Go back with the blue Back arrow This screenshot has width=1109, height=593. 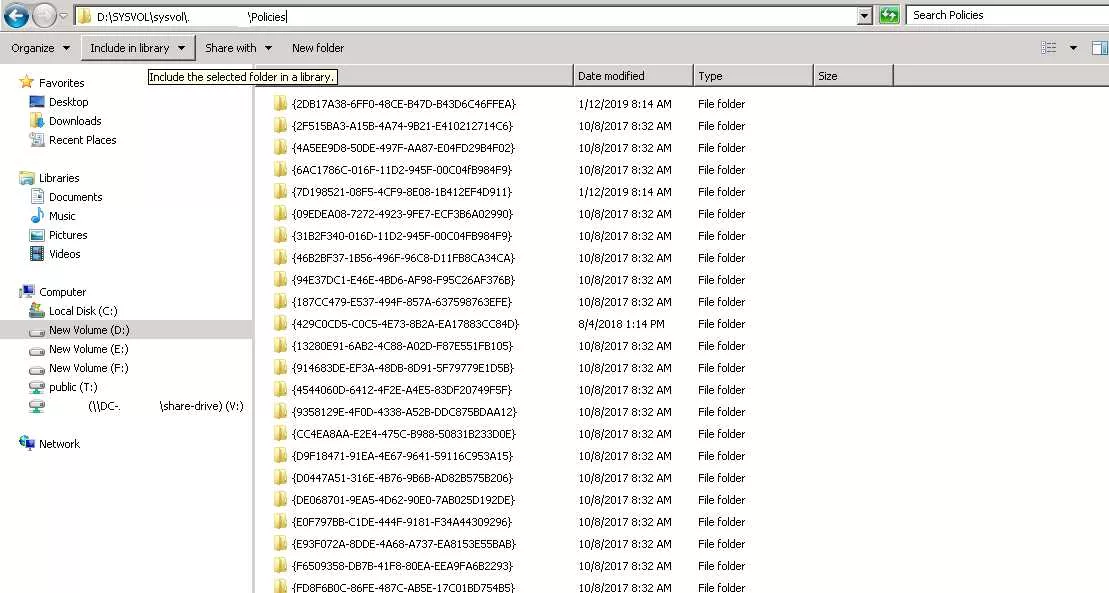point(16,15)
